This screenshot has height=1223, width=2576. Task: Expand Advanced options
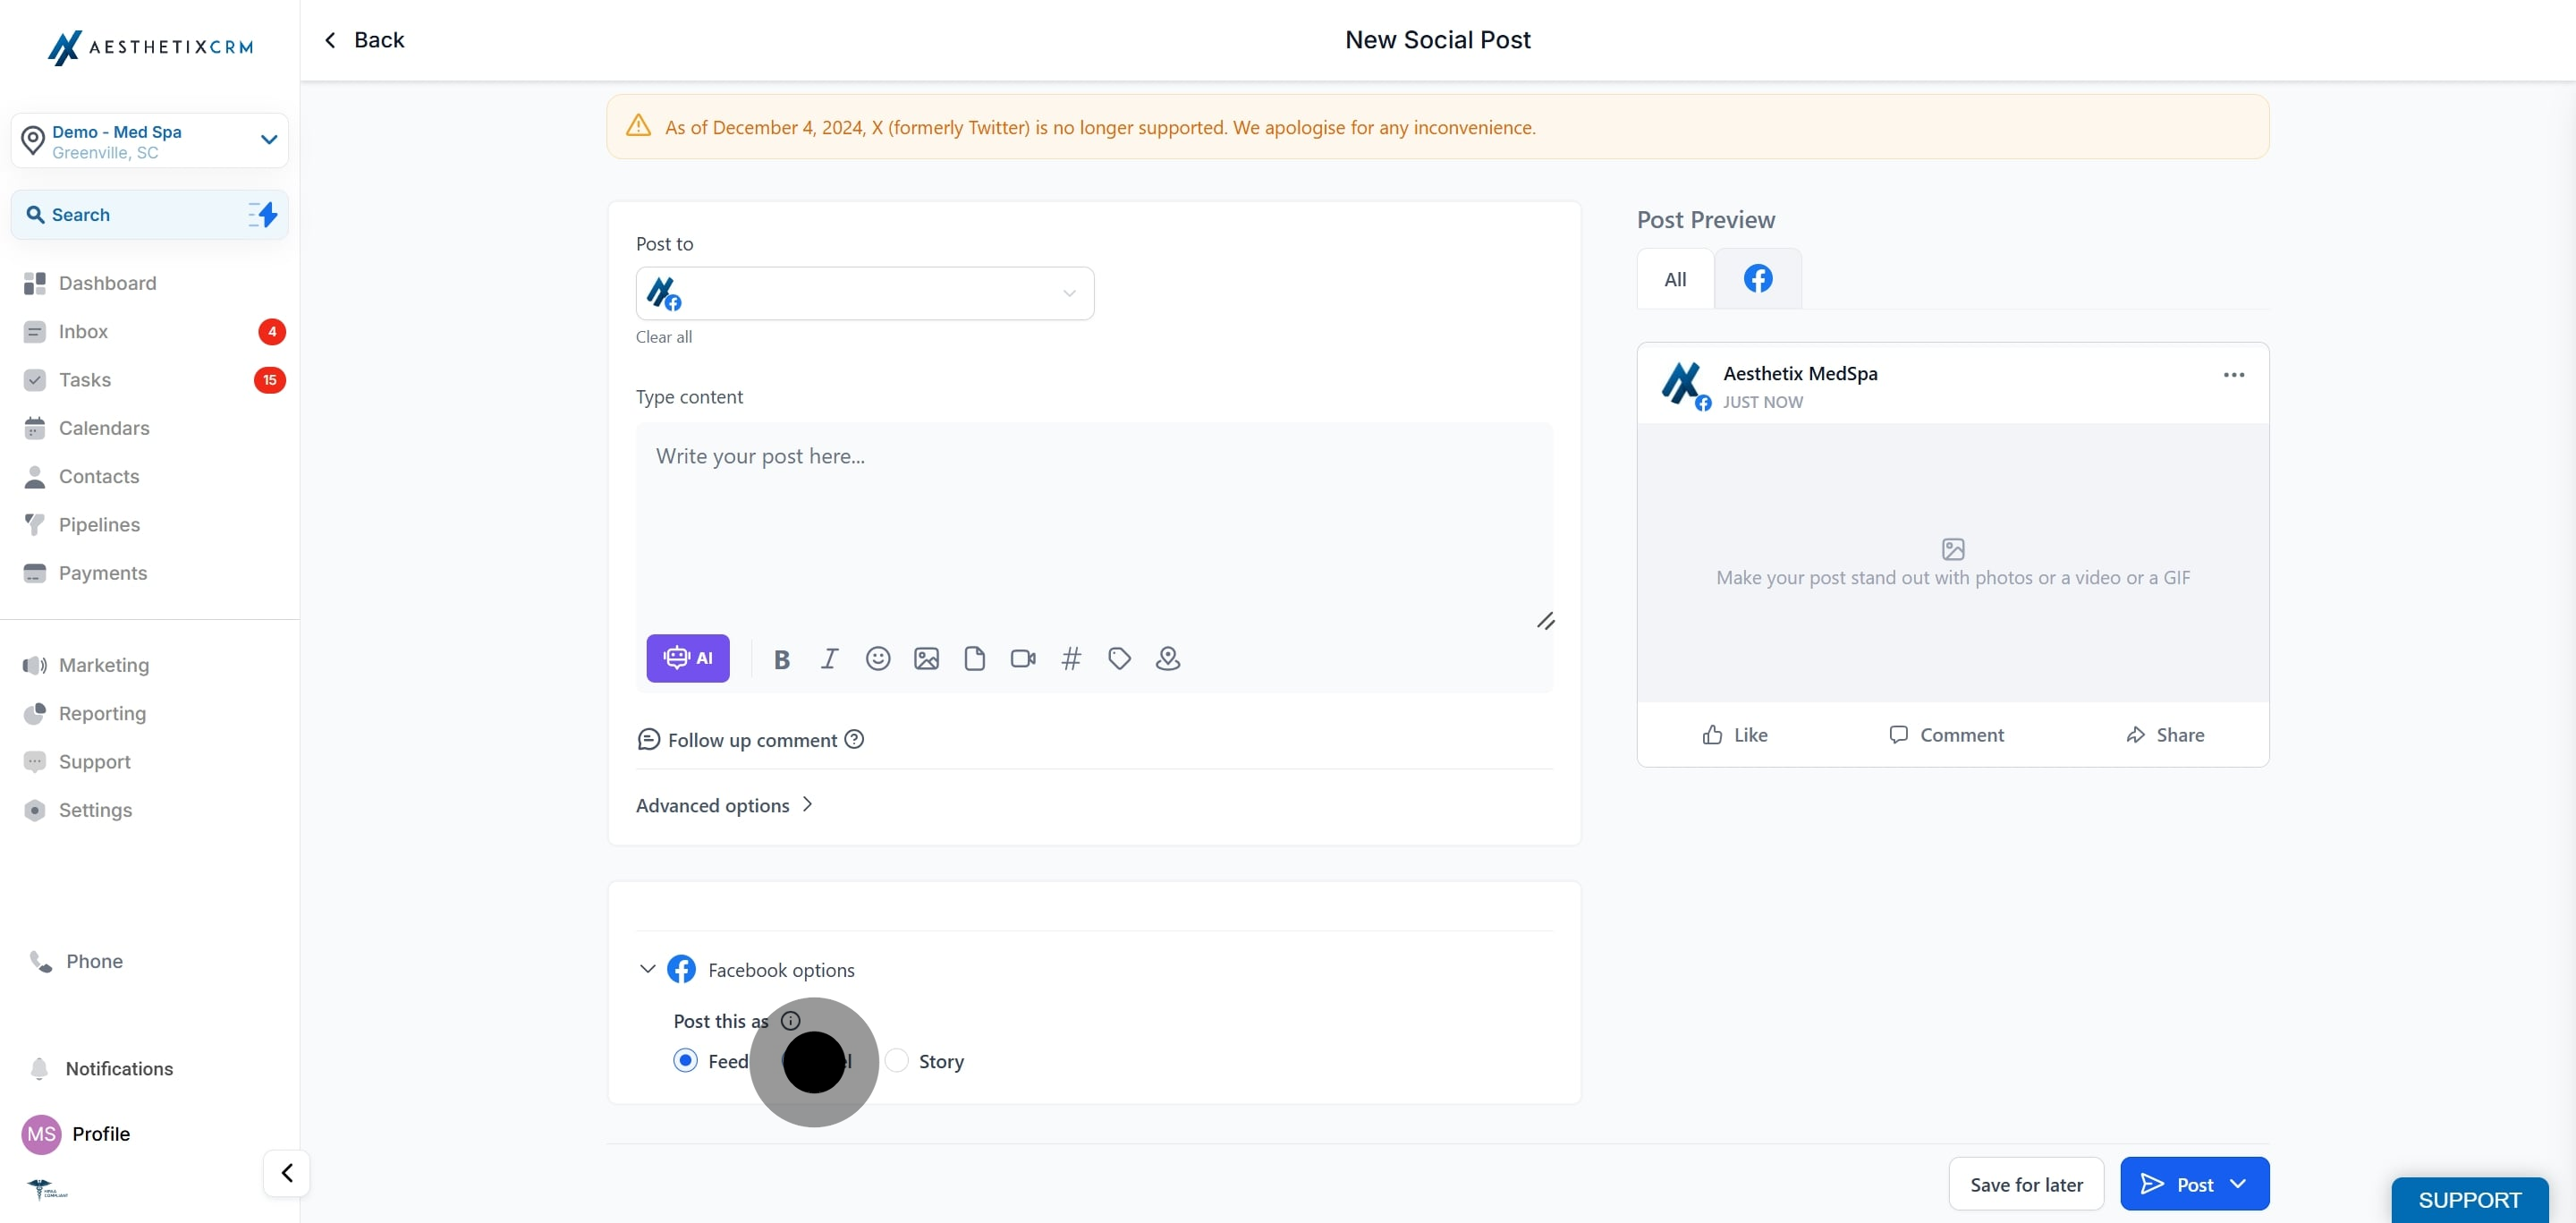coord(724,805)
